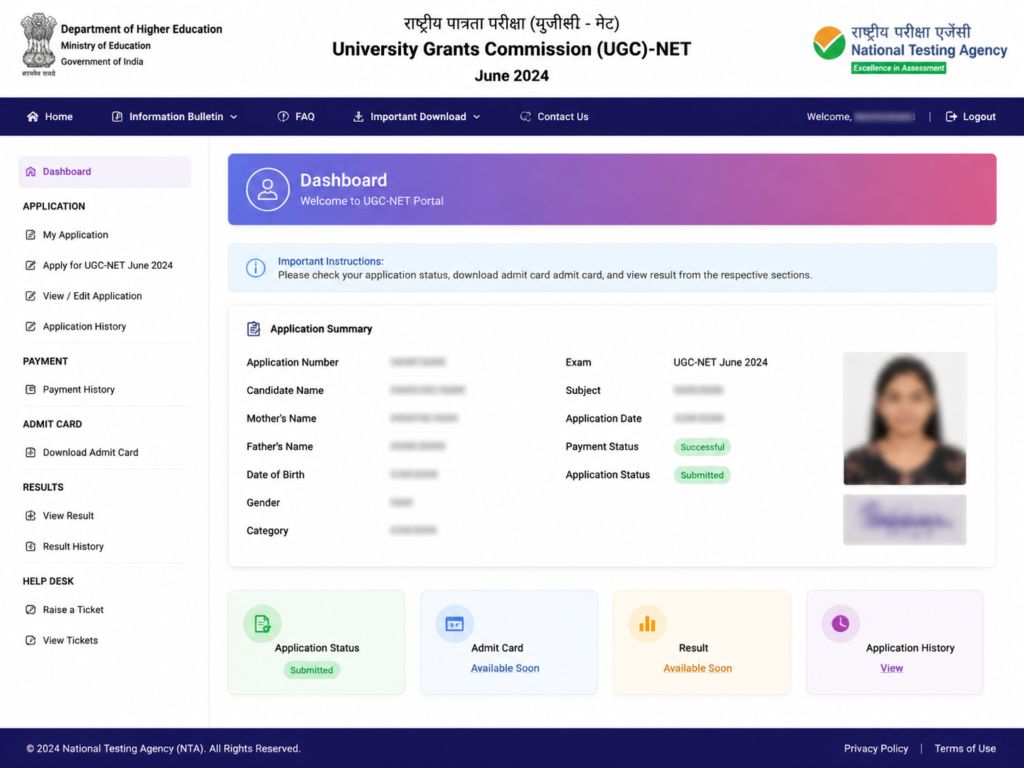The height and width of the screenshot is (768, 1024).
Task: Click the Payment History sidebar icon
Action: 31,389
